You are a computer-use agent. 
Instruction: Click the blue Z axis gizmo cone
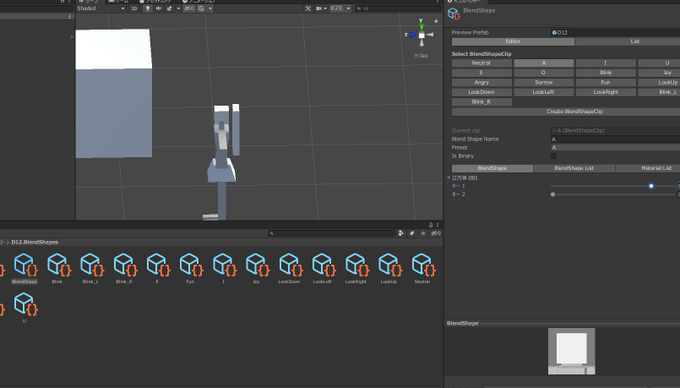[413, 35]
